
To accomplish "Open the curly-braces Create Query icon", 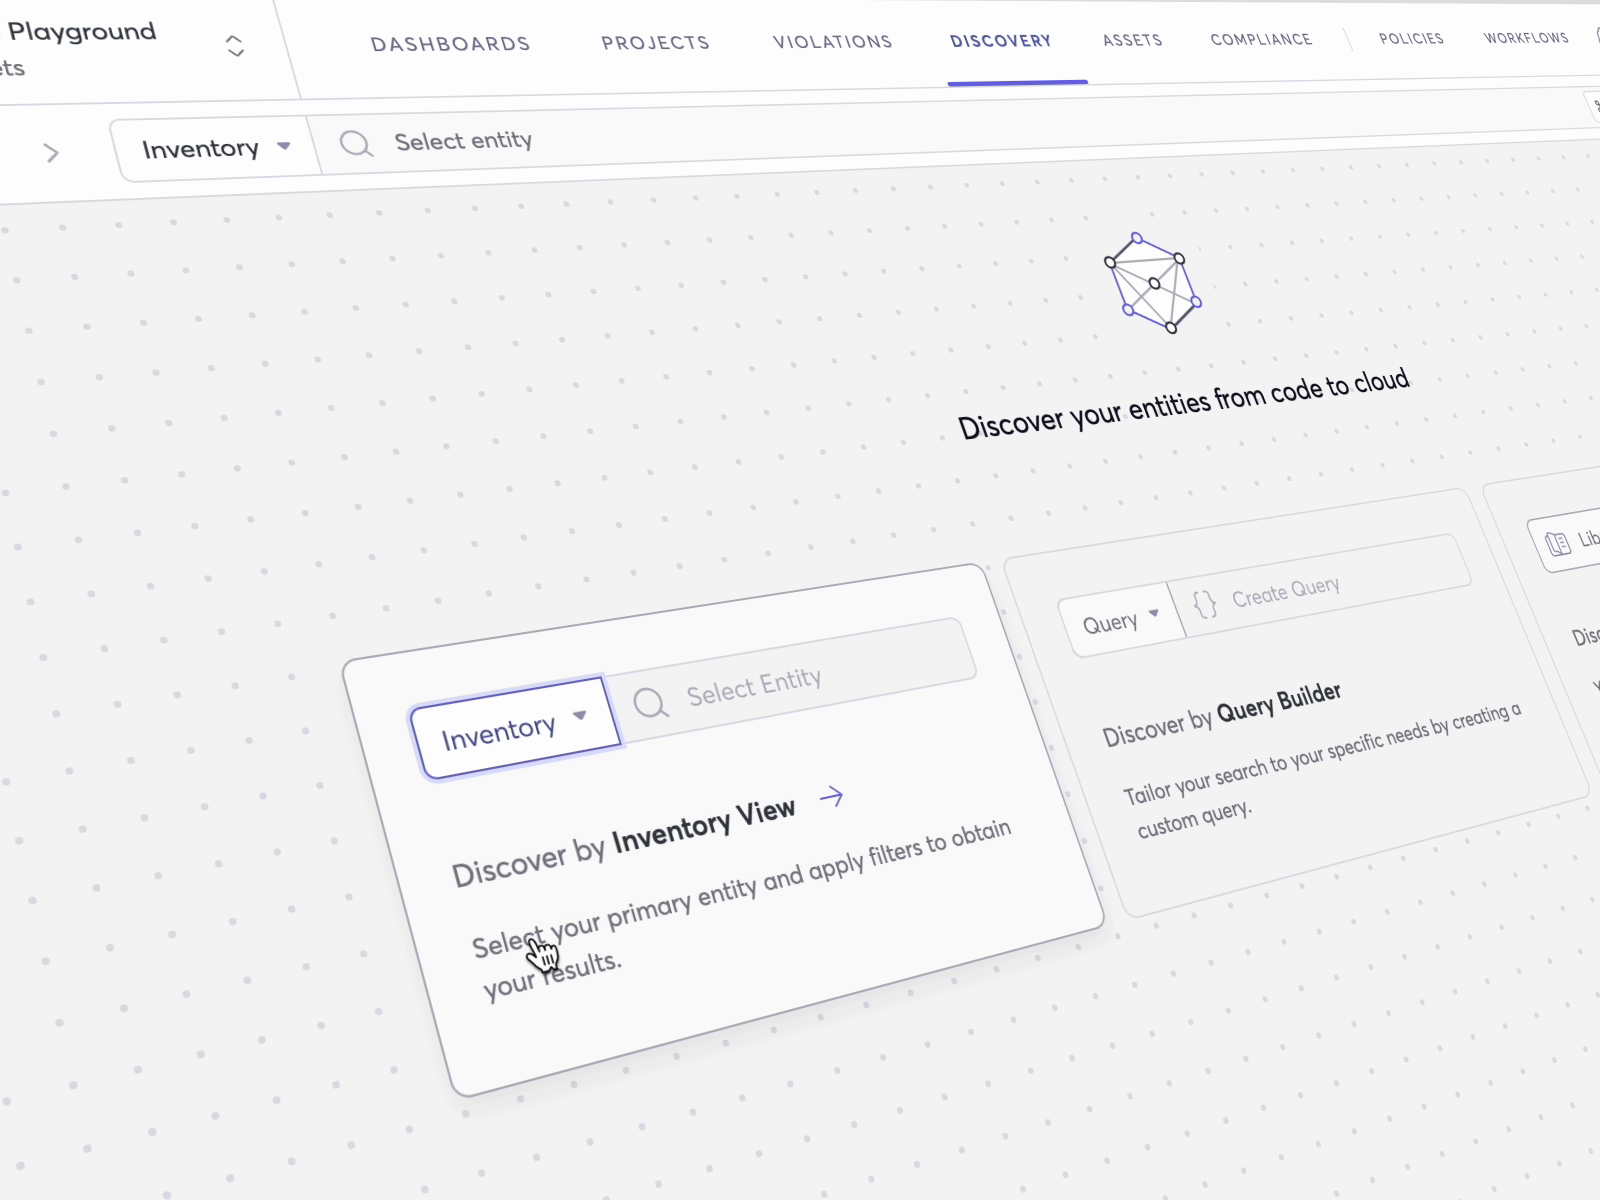I will [1204, 604].
